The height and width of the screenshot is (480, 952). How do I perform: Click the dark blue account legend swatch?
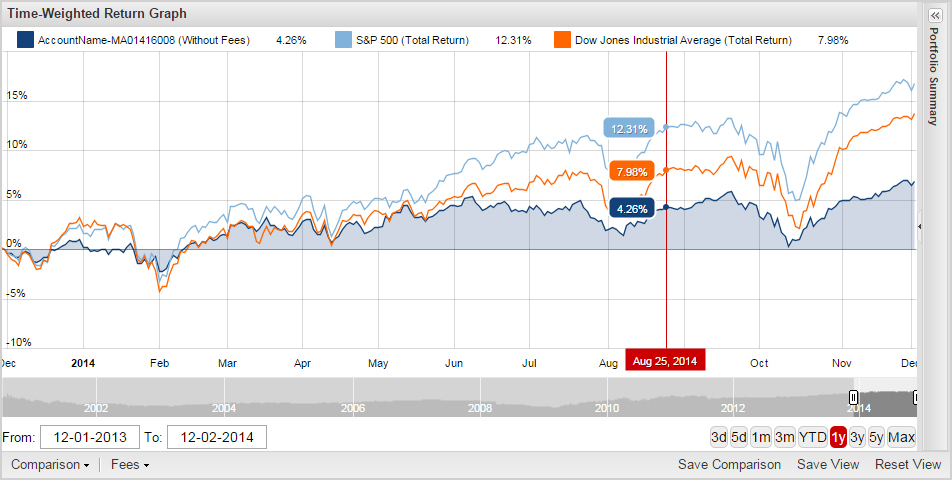click(25, 40)
